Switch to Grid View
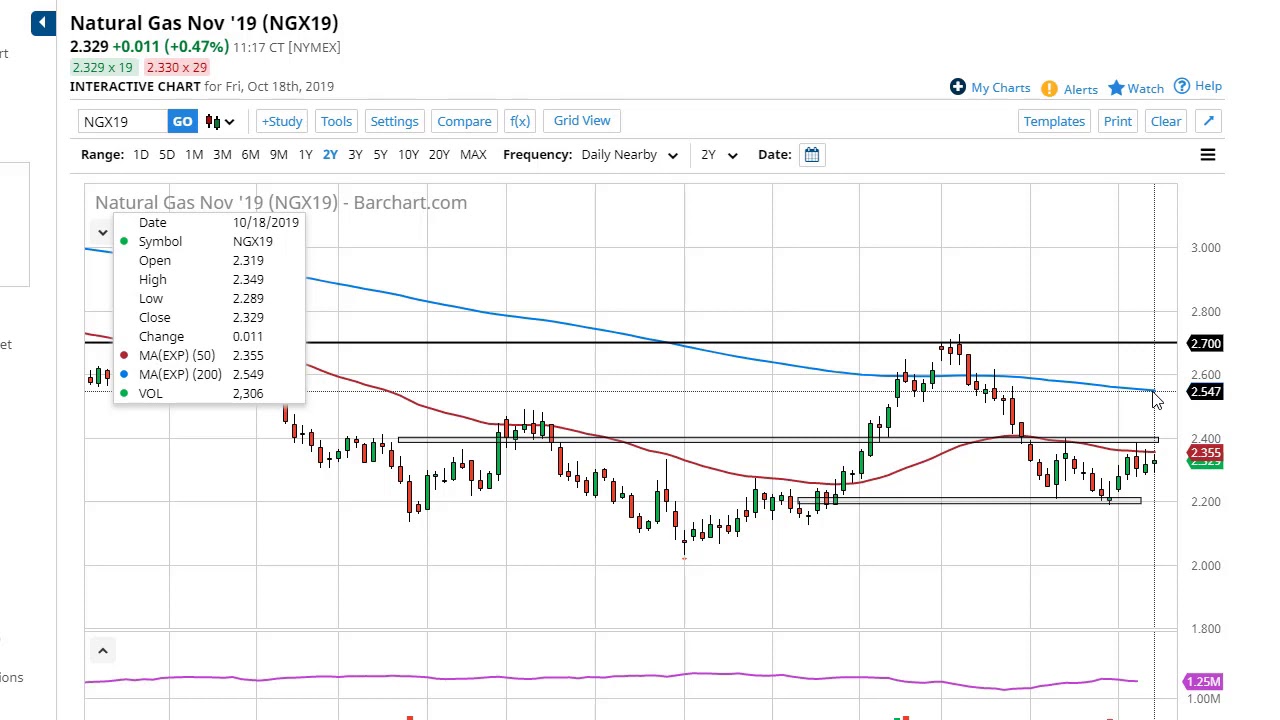 (582, 121)
